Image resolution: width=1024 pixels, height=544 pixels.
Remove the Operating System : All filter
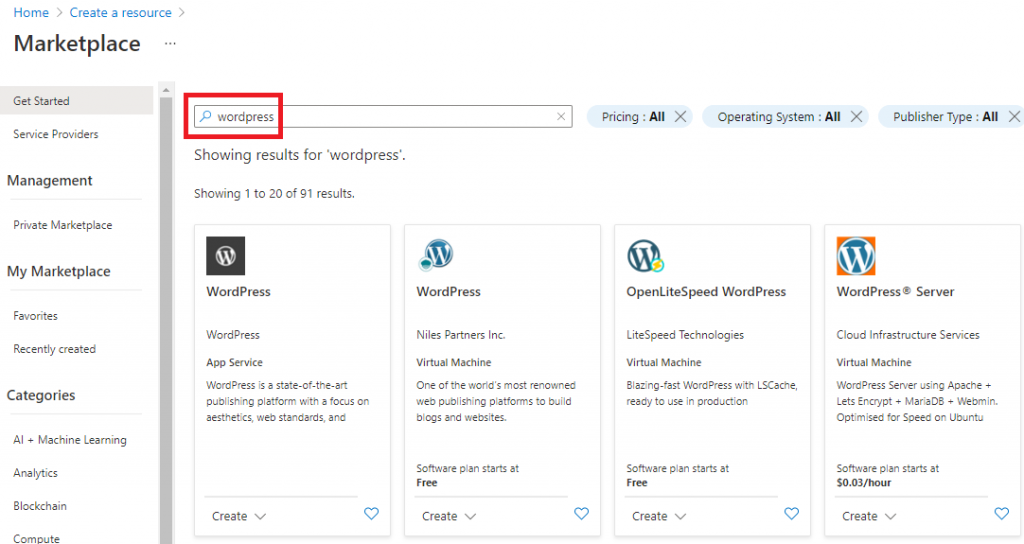point(856,116)
